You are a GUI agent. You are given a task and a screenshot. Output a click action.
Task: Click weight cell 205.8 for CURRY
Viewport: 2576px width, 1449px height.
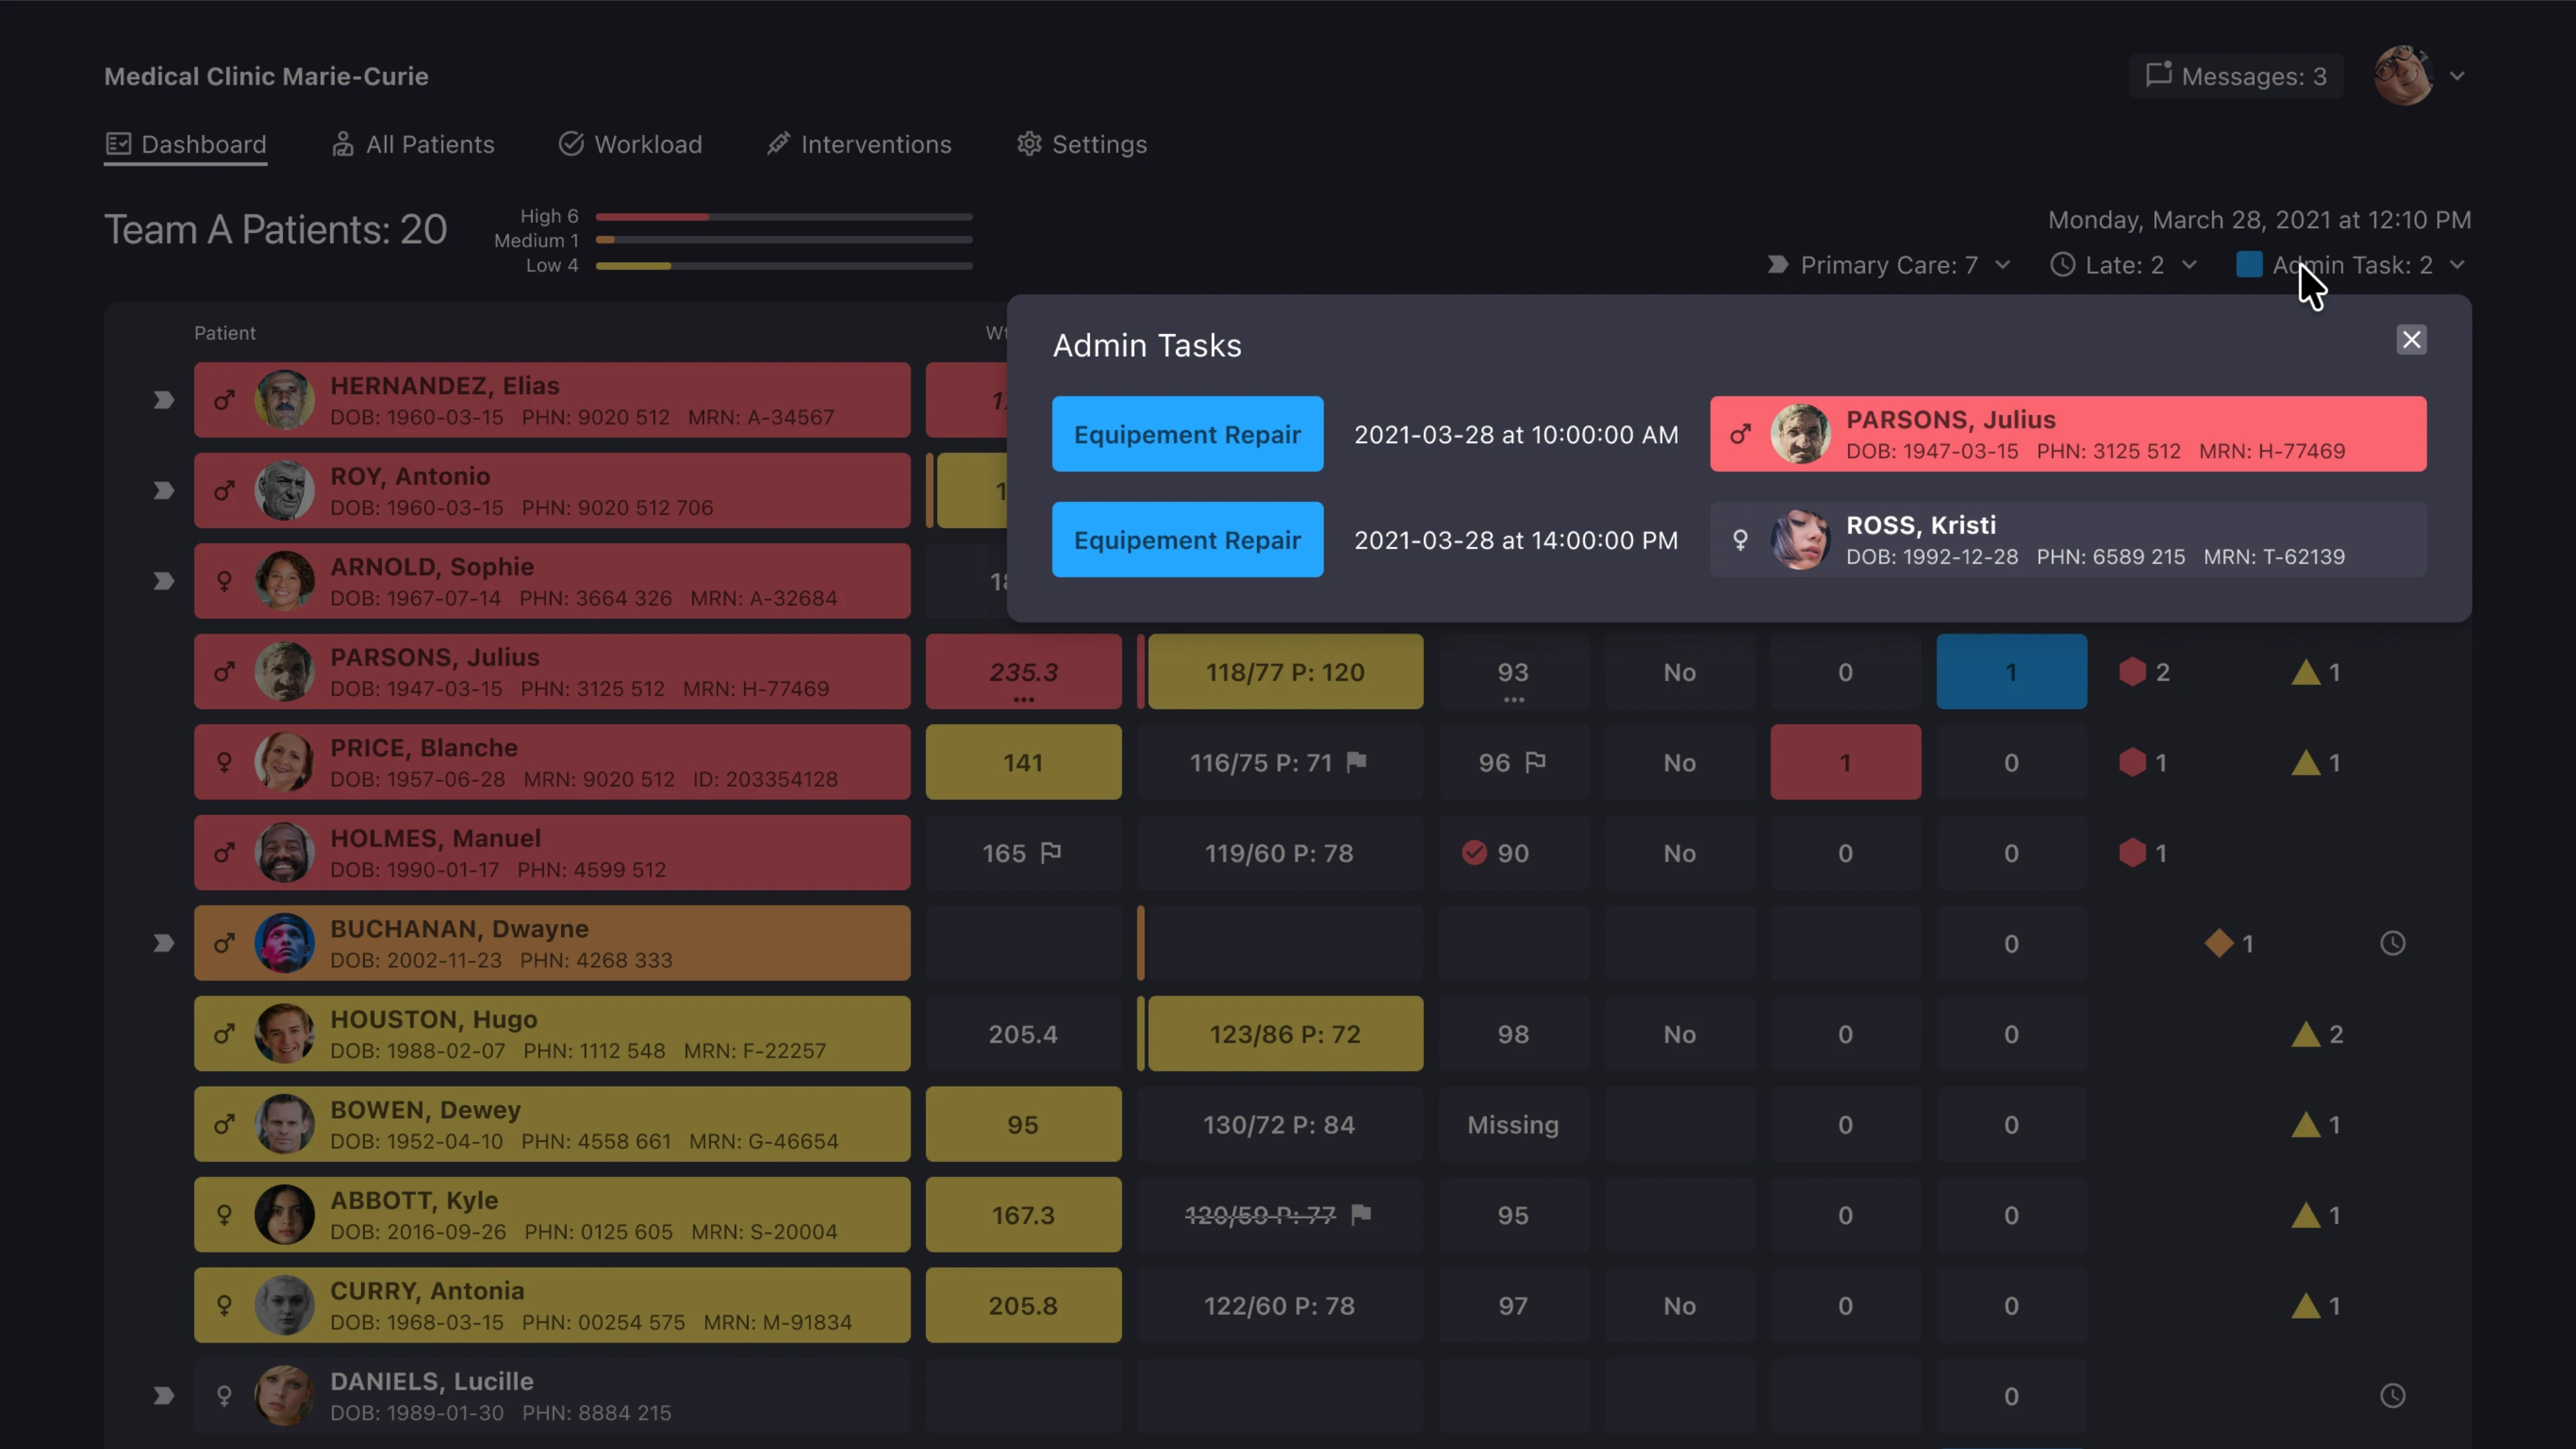pyautogui.click(x=1023, y=1305)
